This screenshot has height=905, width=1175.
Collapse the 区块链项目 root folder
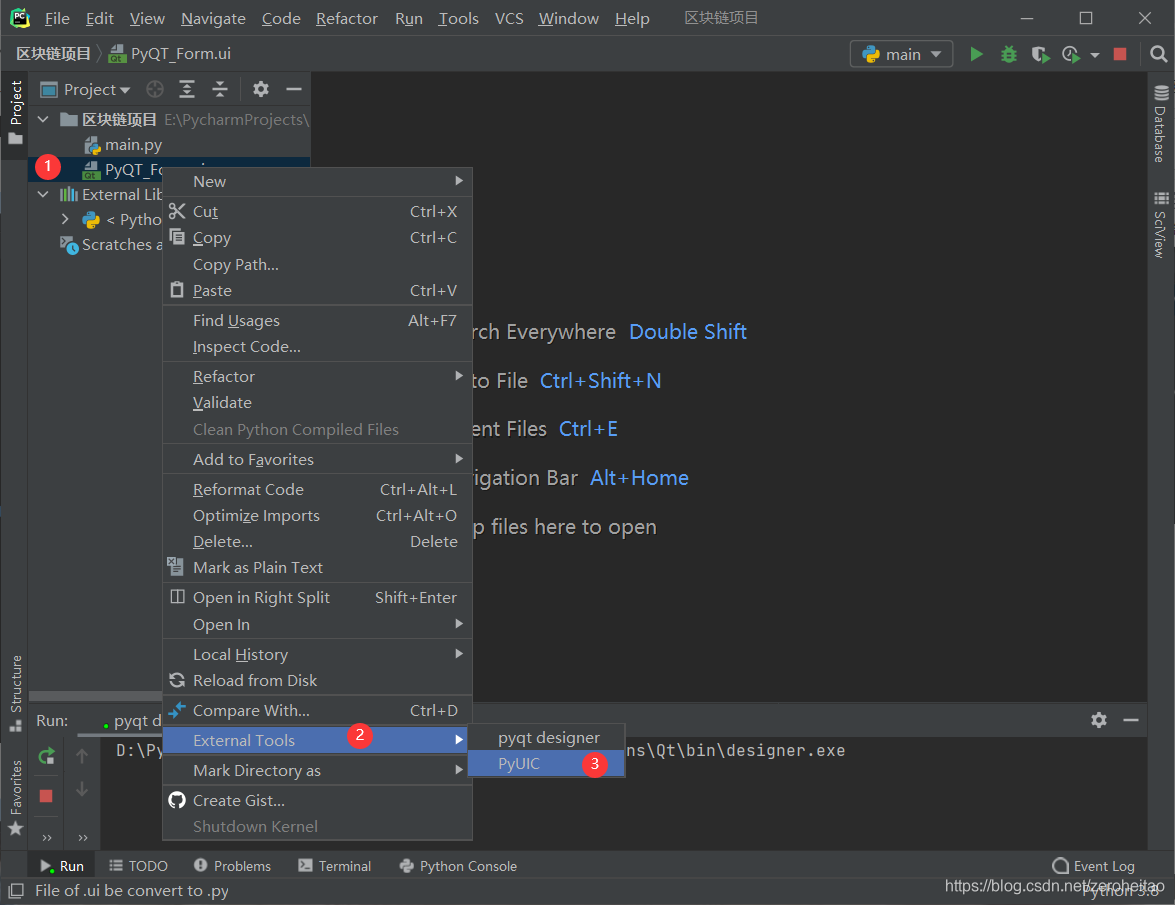click(43, 119)
